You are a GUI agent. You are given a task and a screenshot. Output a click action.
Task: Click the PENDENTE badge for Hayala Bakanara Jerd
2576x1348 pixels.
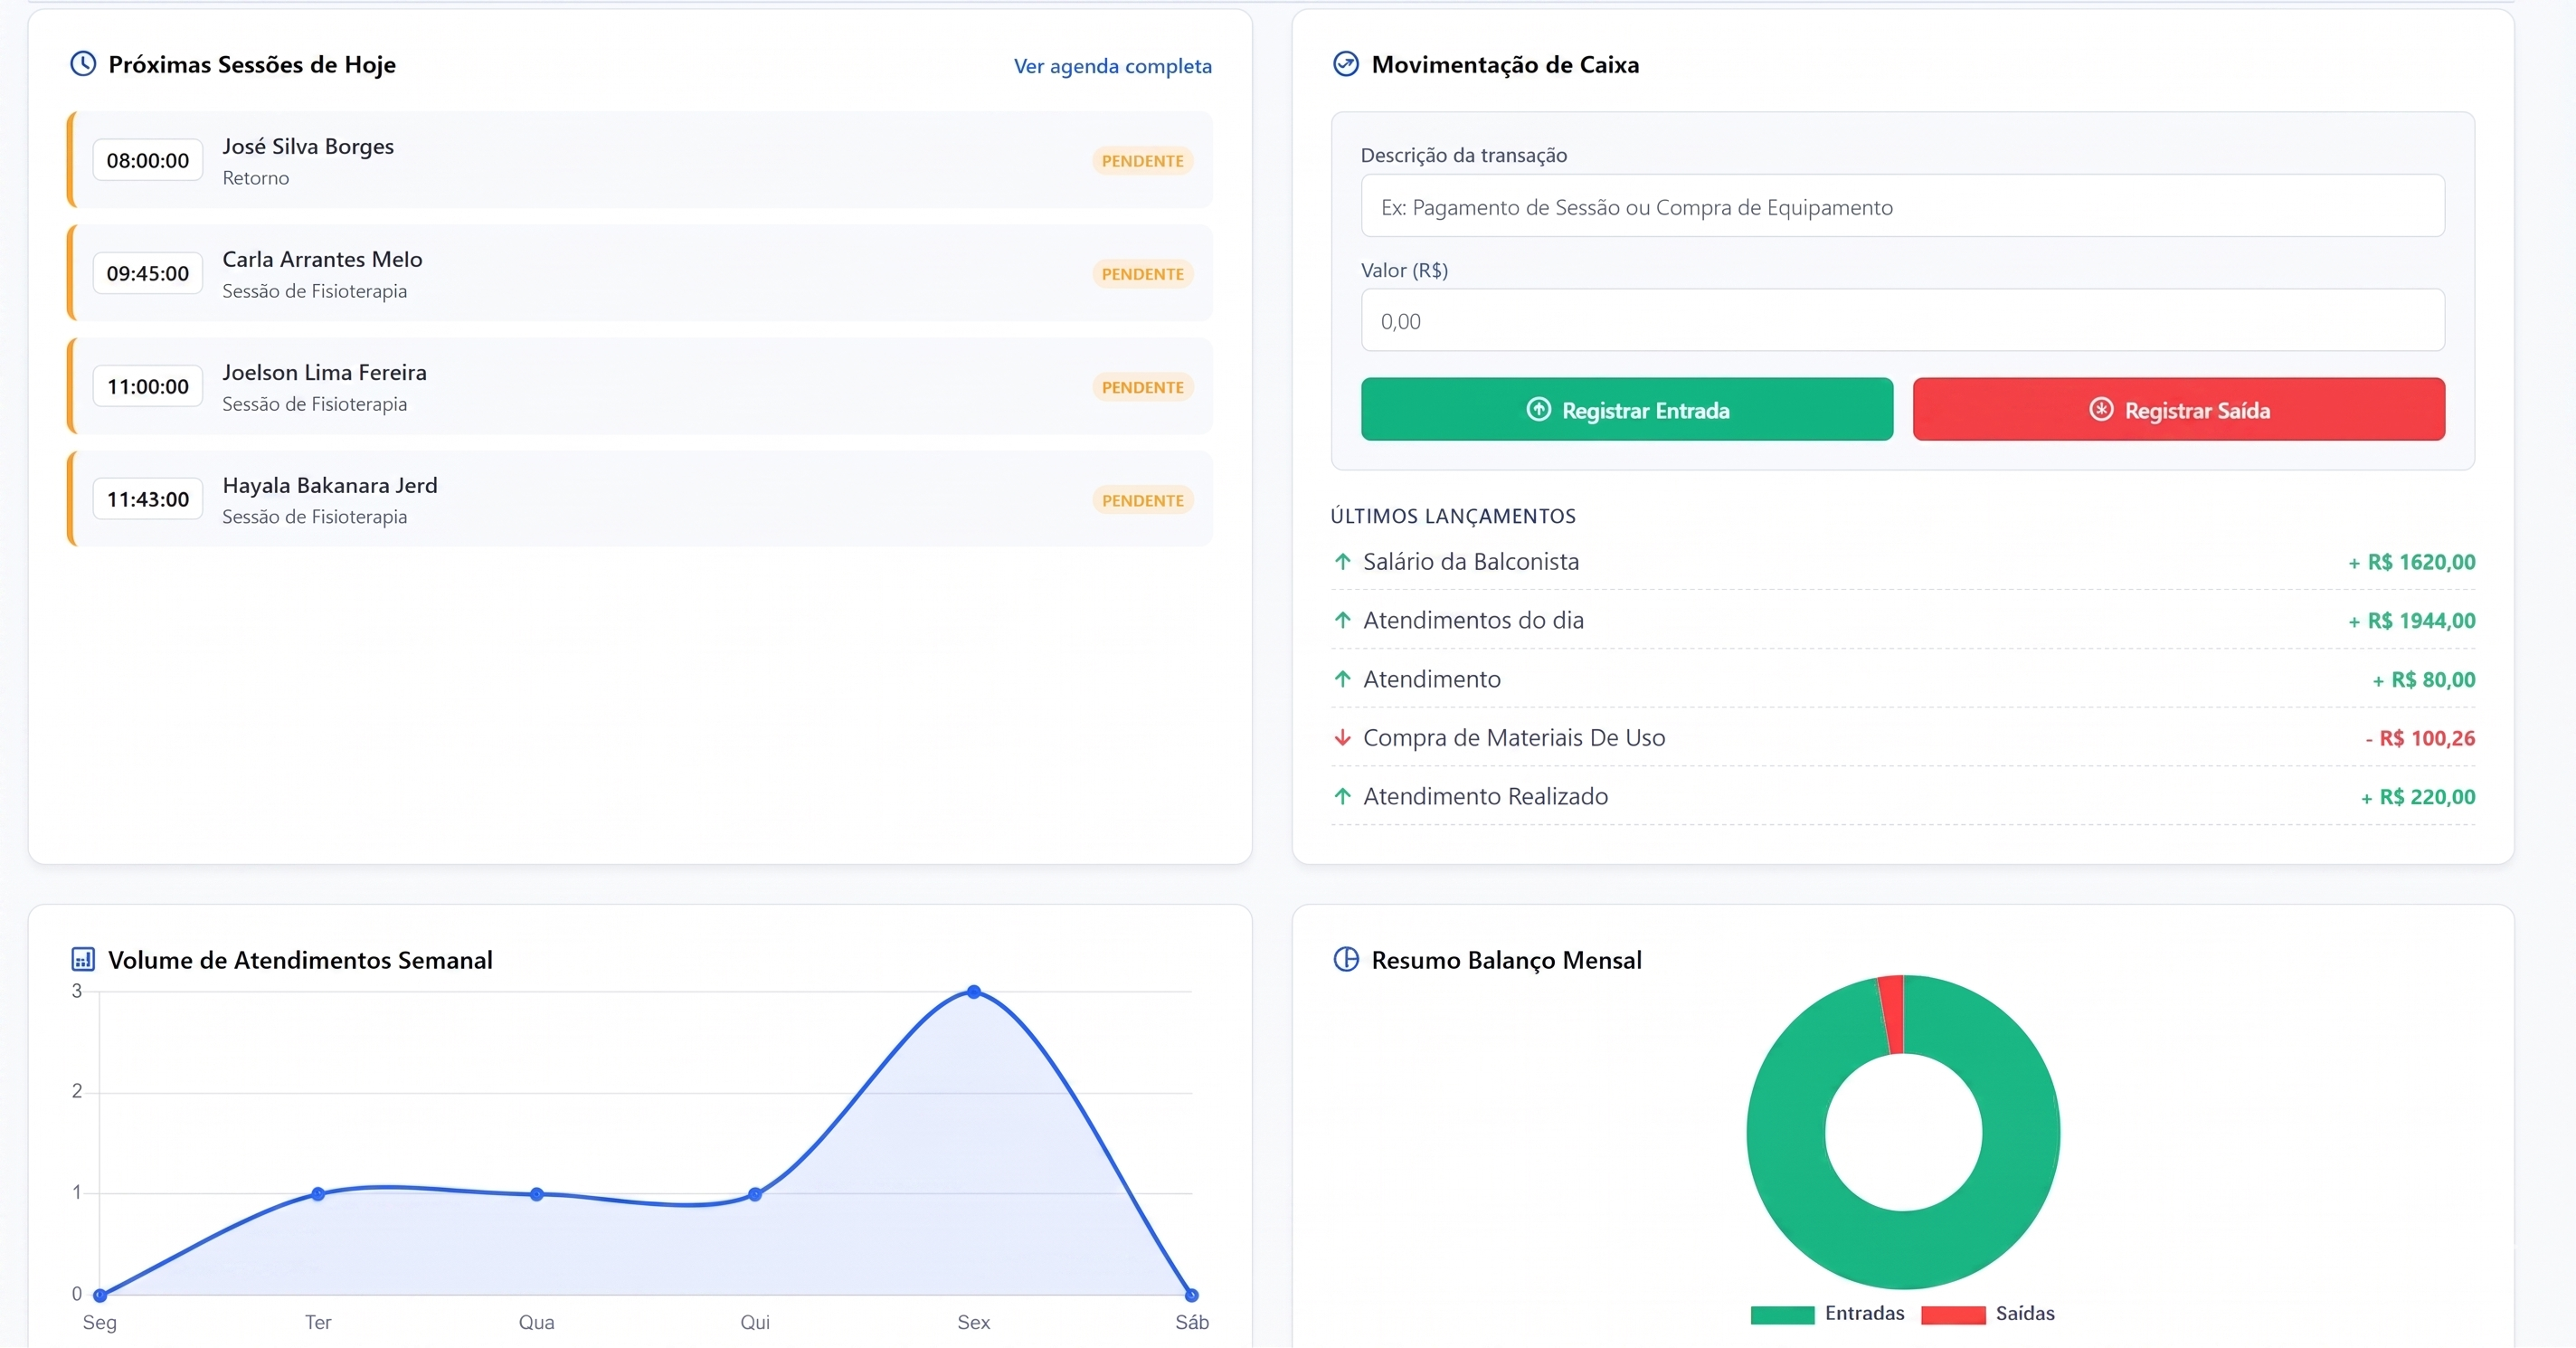coord(1142,500)
